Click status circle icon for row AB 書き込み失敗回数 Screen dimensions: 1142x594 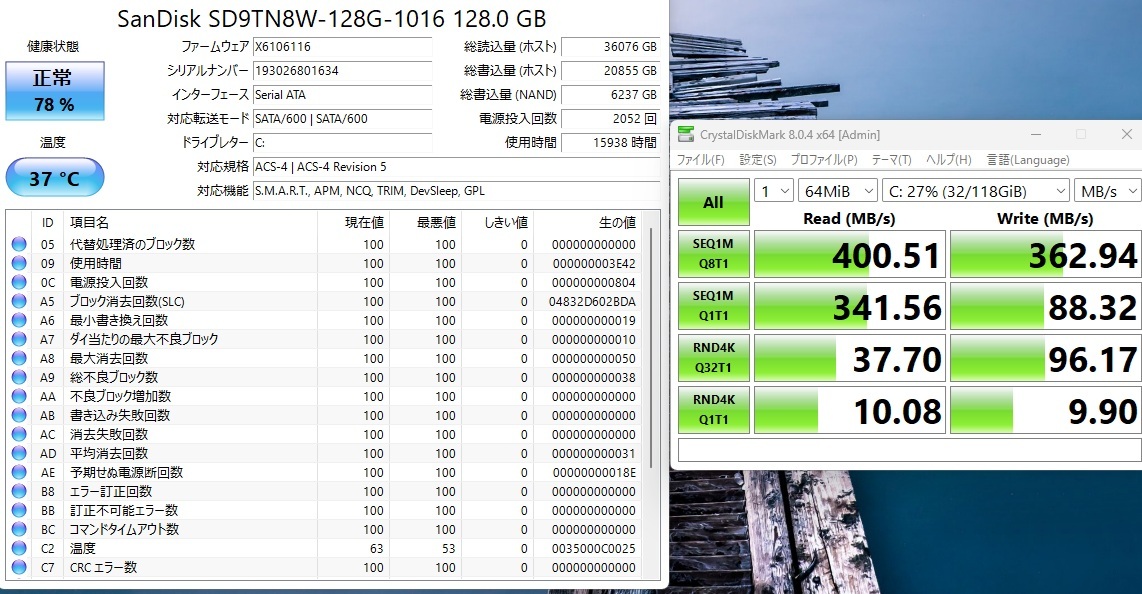pos(19,416)
